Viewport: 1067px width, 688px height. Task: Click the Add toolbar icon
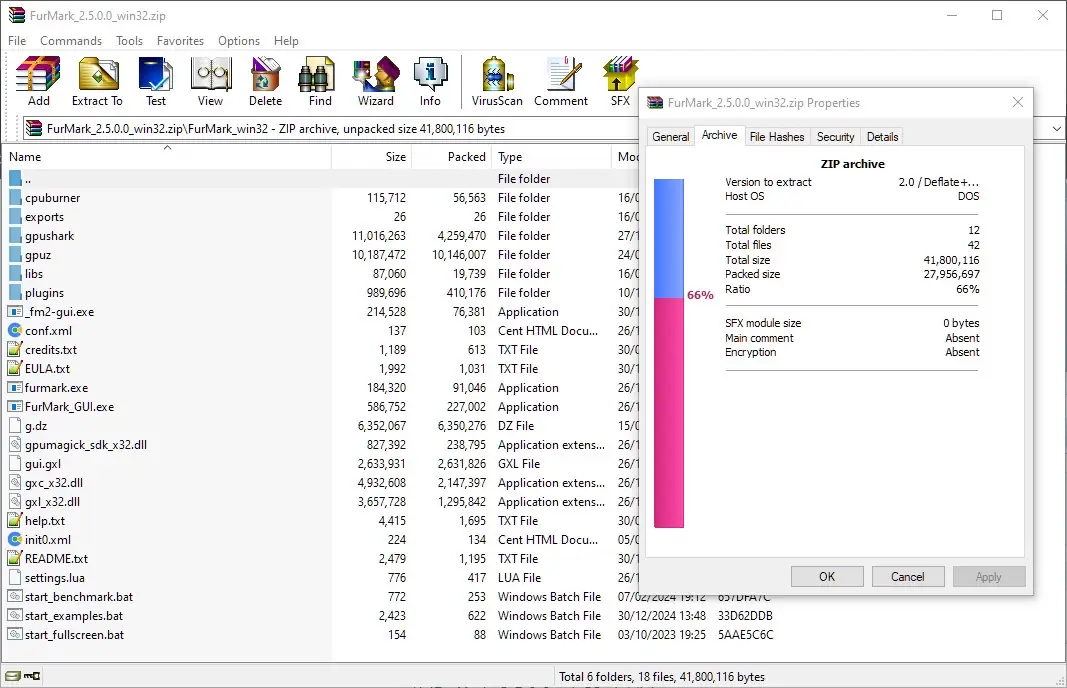tap(38, 82)
